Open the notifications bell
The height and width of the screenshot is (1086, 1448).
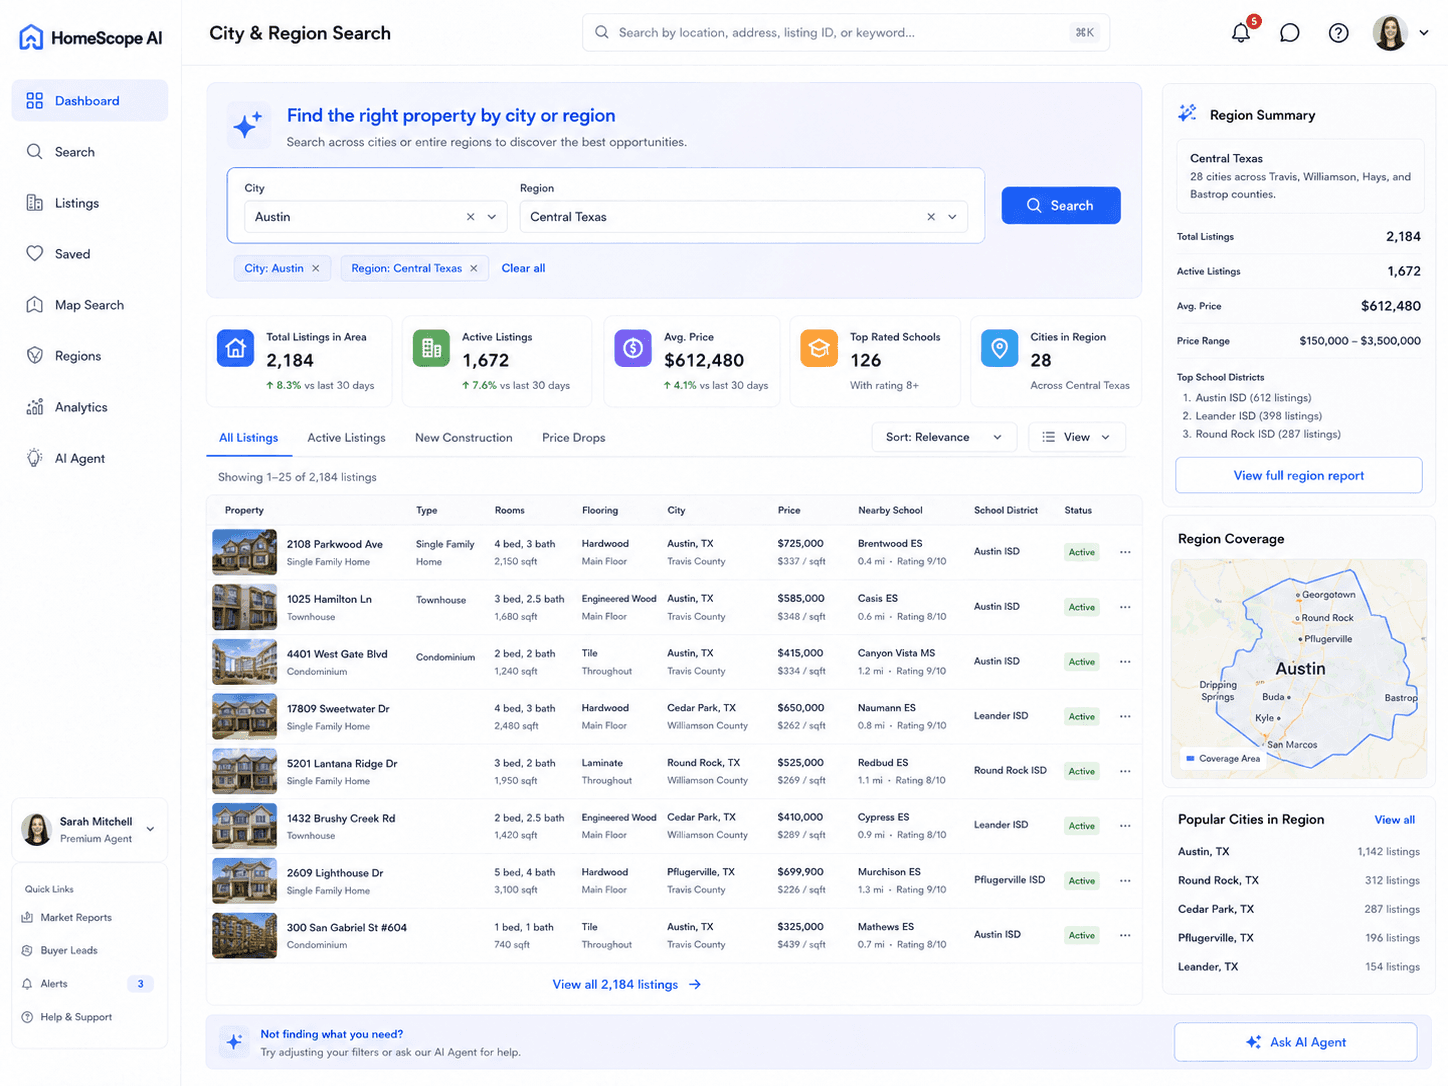(1241, 33)
